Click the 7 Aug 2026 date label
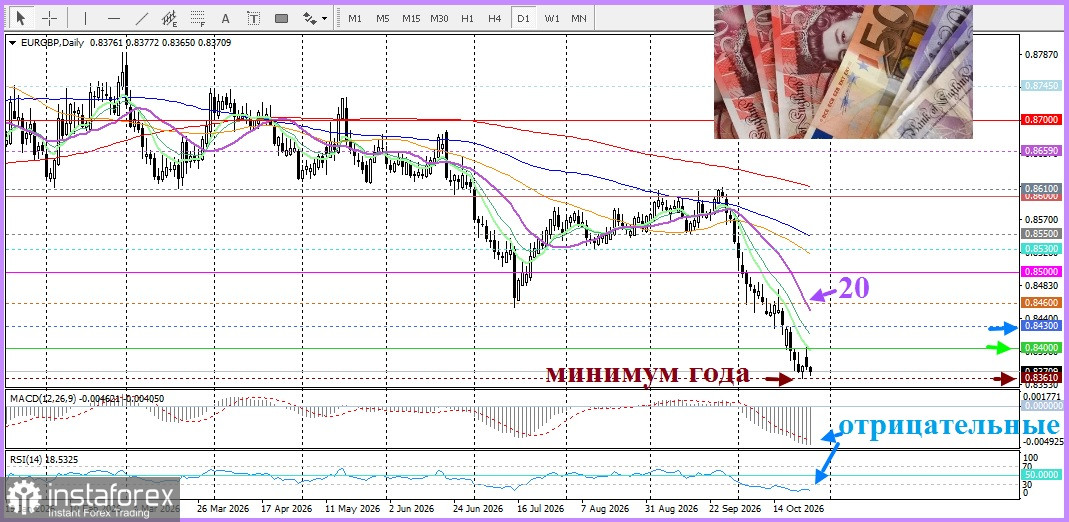This screenshot has height=522, width=1069. [x=604, y=509]
